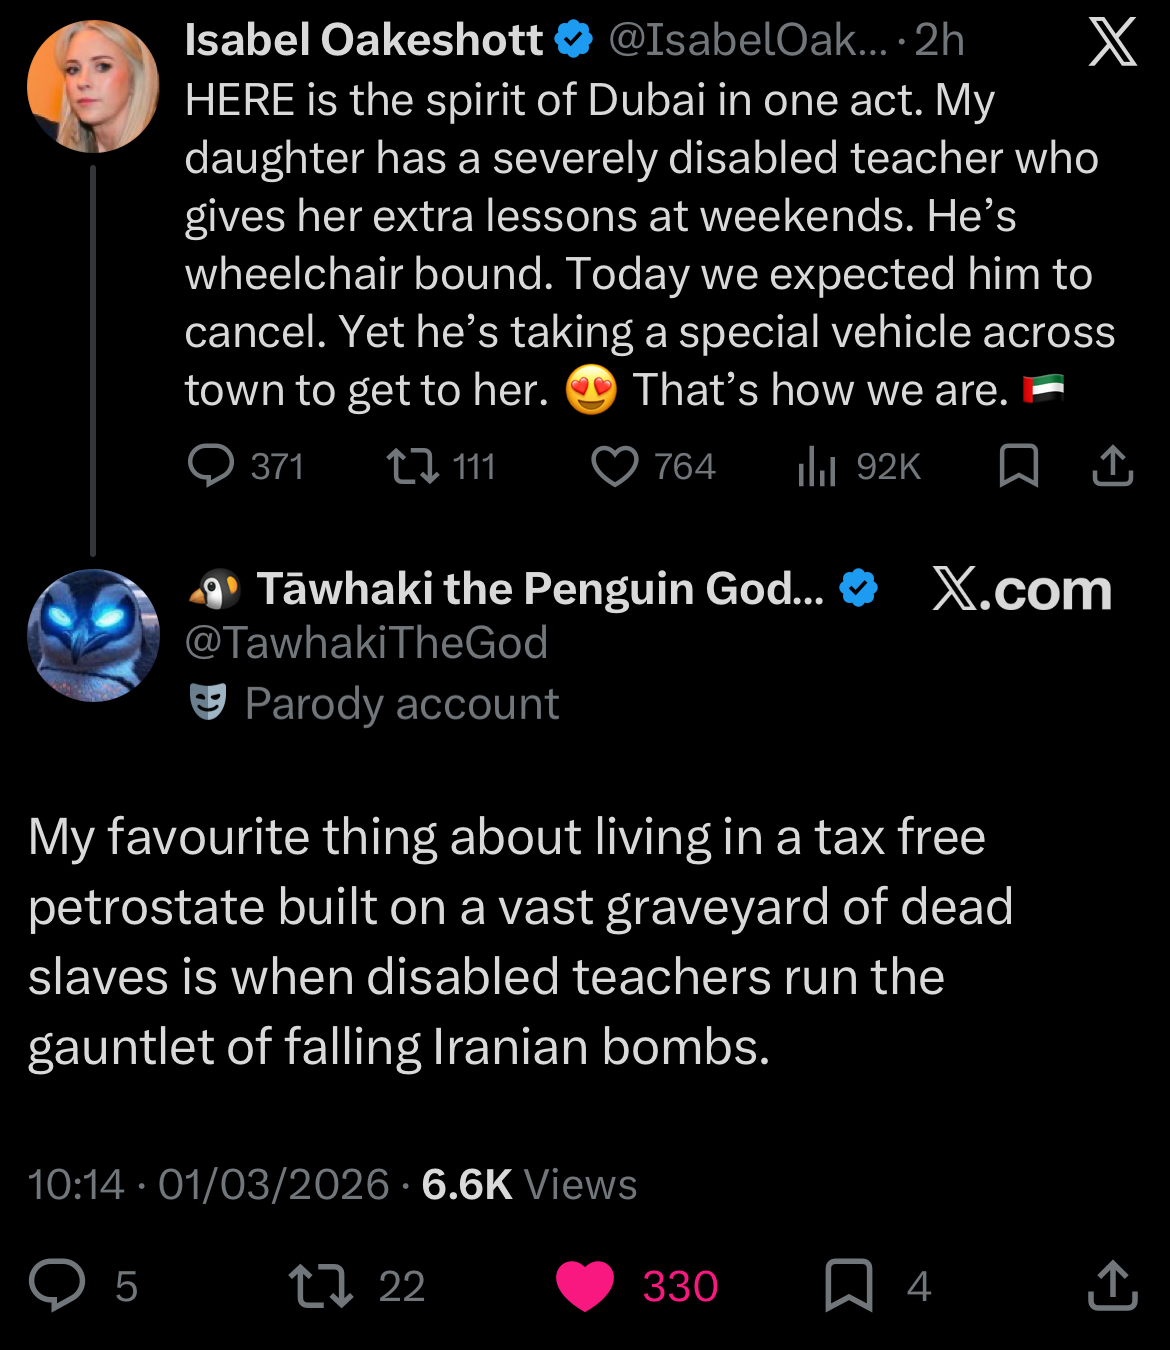Viewport: 1170px width, 1350px height.
Task: Open the @TawhakiTheGod handle link
Action: coord(366,643)
